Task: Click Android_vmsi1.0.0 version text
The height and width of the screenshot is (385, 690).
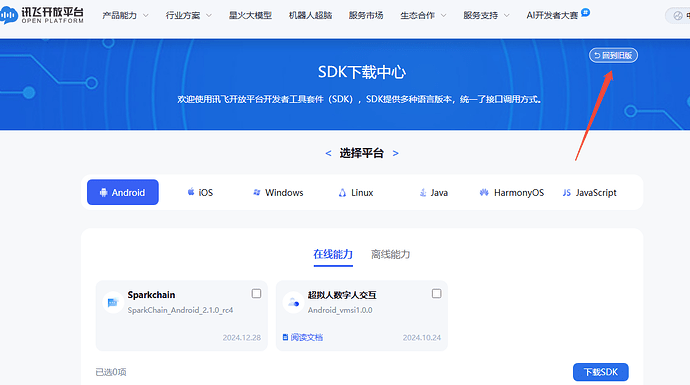Action: [x=340, y=310]
